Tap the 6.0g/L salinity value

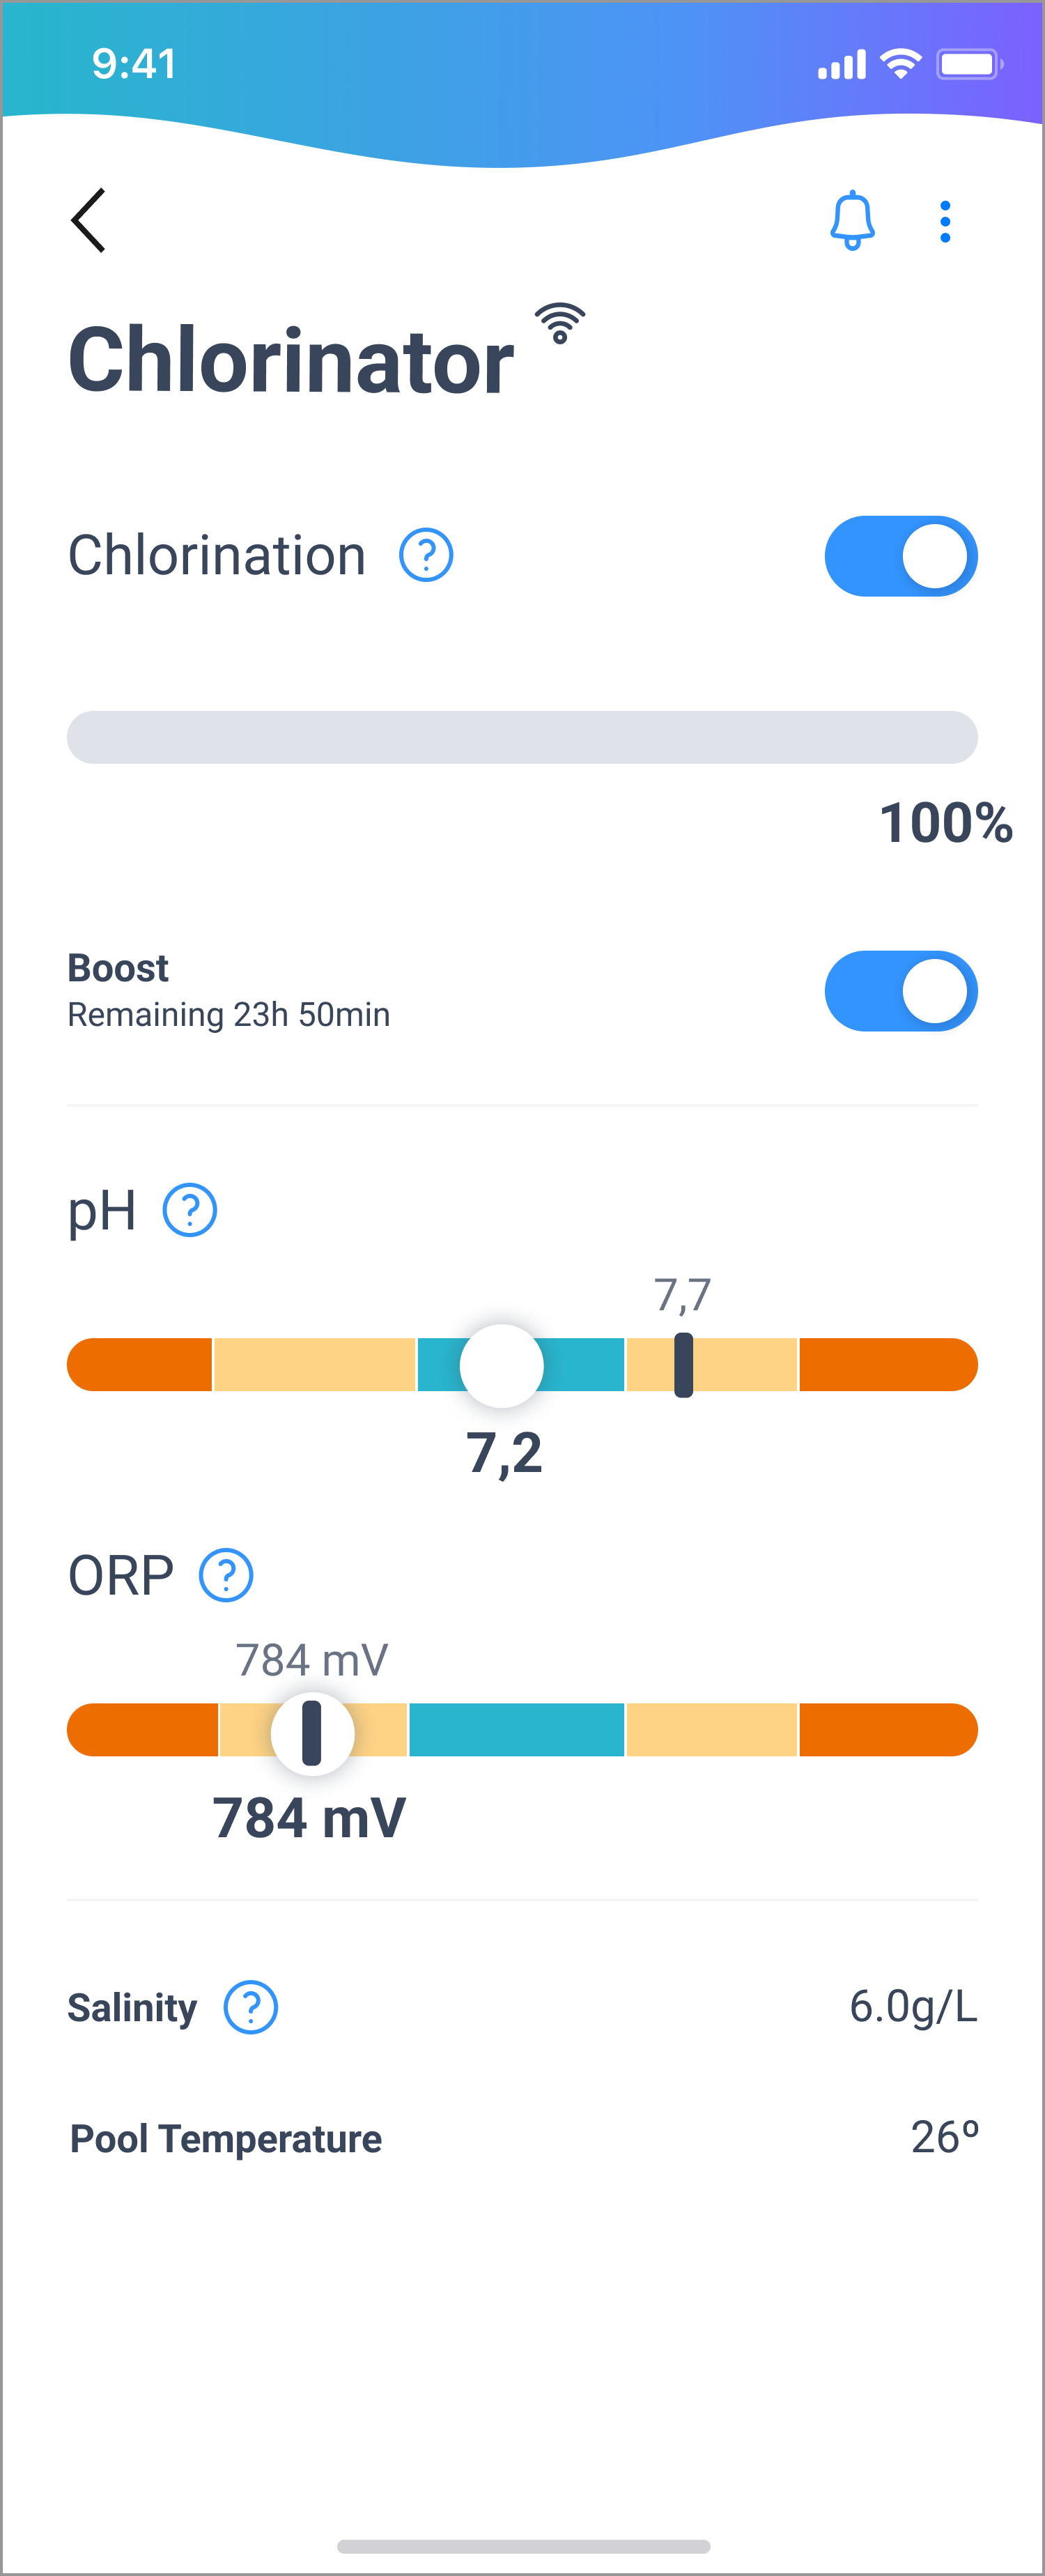tap(913, 2006)
